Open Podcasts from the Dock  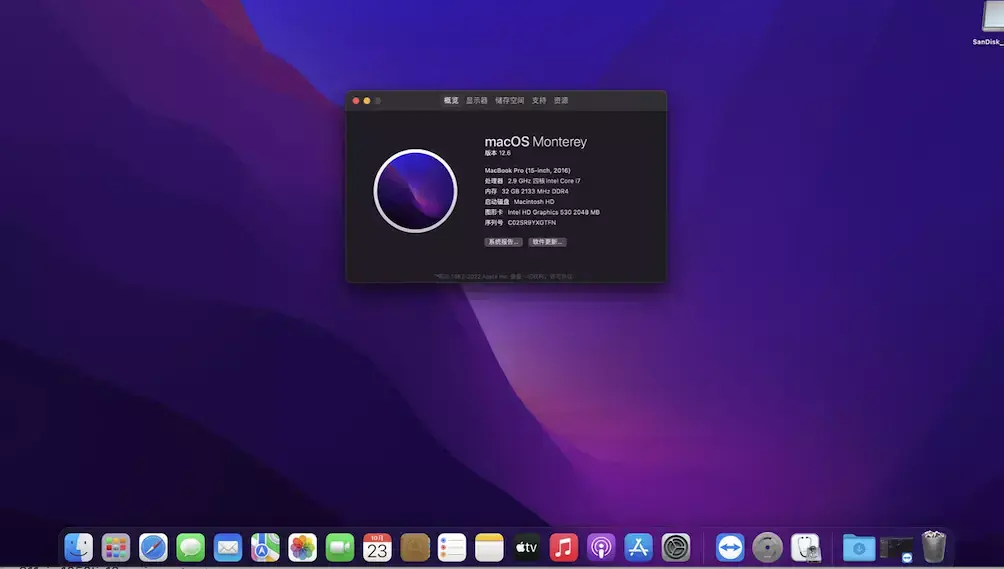point(601,548)
